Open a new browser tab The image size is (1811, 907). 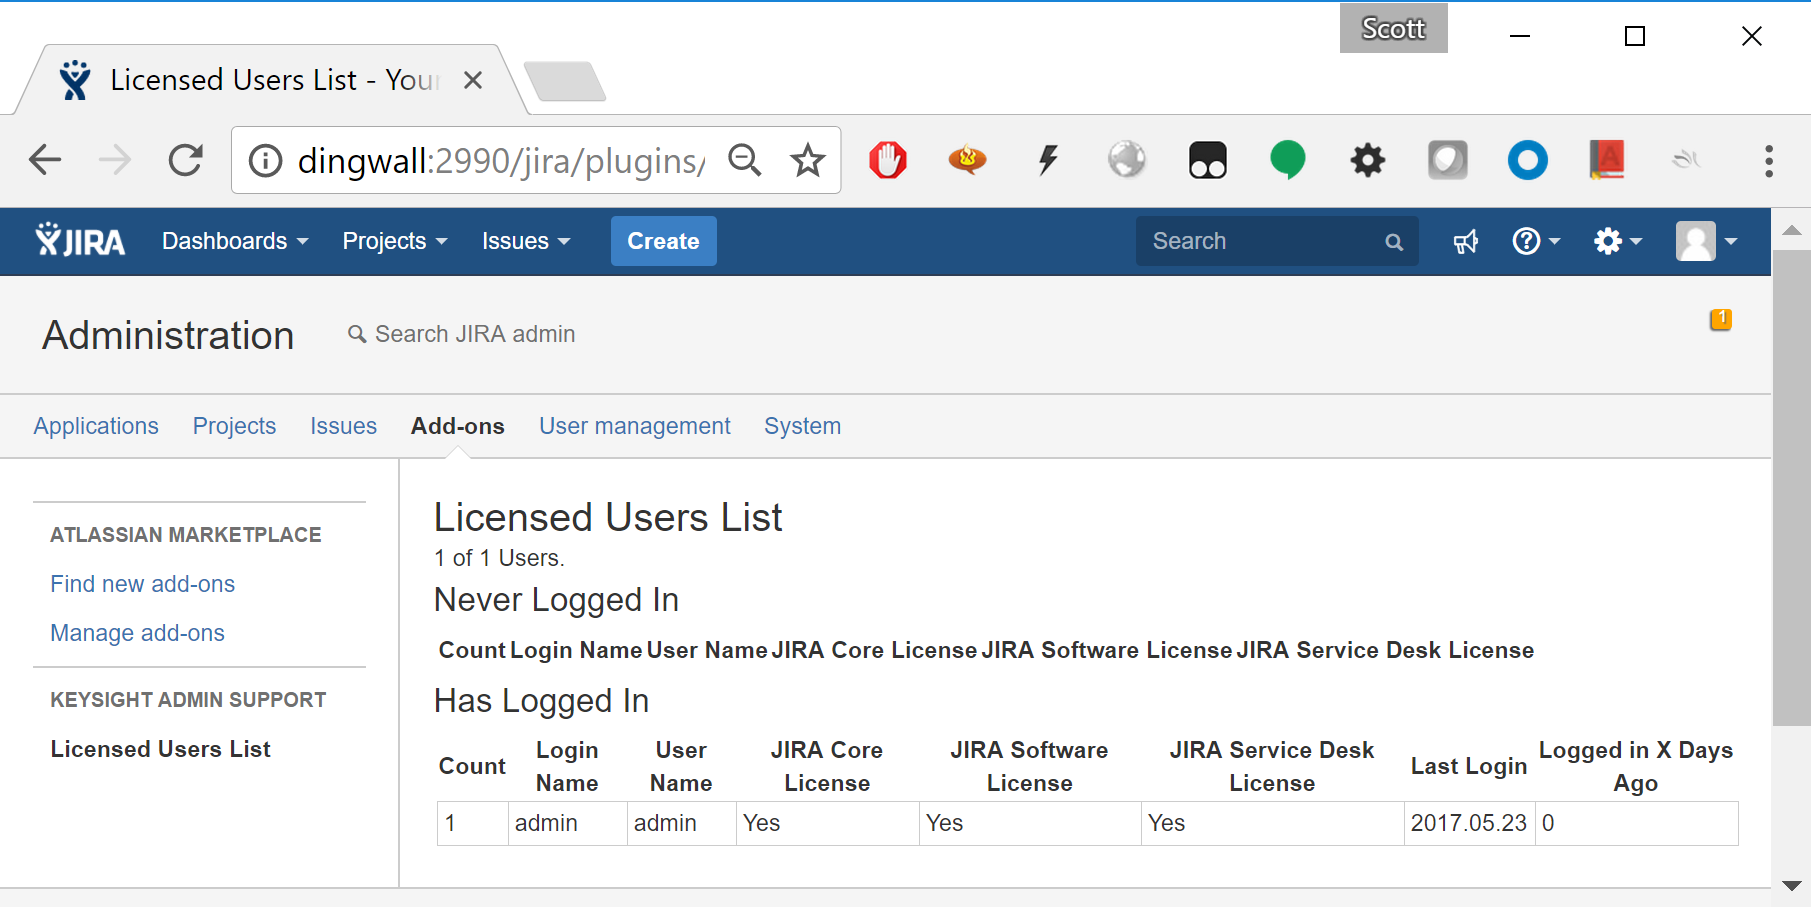click(565, 81)
